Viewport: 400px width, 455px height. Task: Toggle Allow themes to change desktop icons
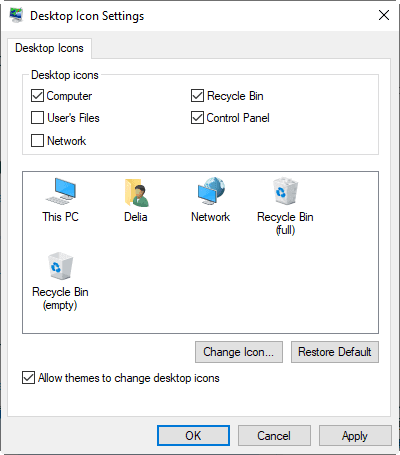(28, 378)
